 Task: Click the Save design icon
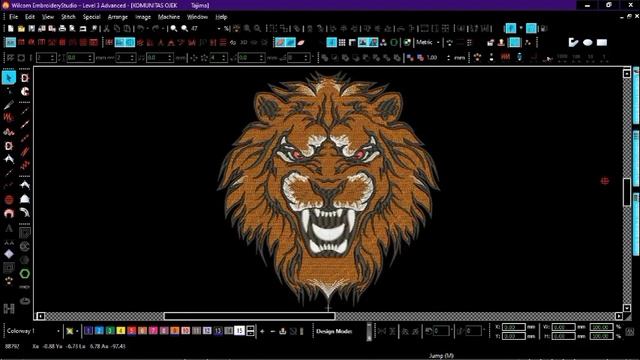coord(31,29)
